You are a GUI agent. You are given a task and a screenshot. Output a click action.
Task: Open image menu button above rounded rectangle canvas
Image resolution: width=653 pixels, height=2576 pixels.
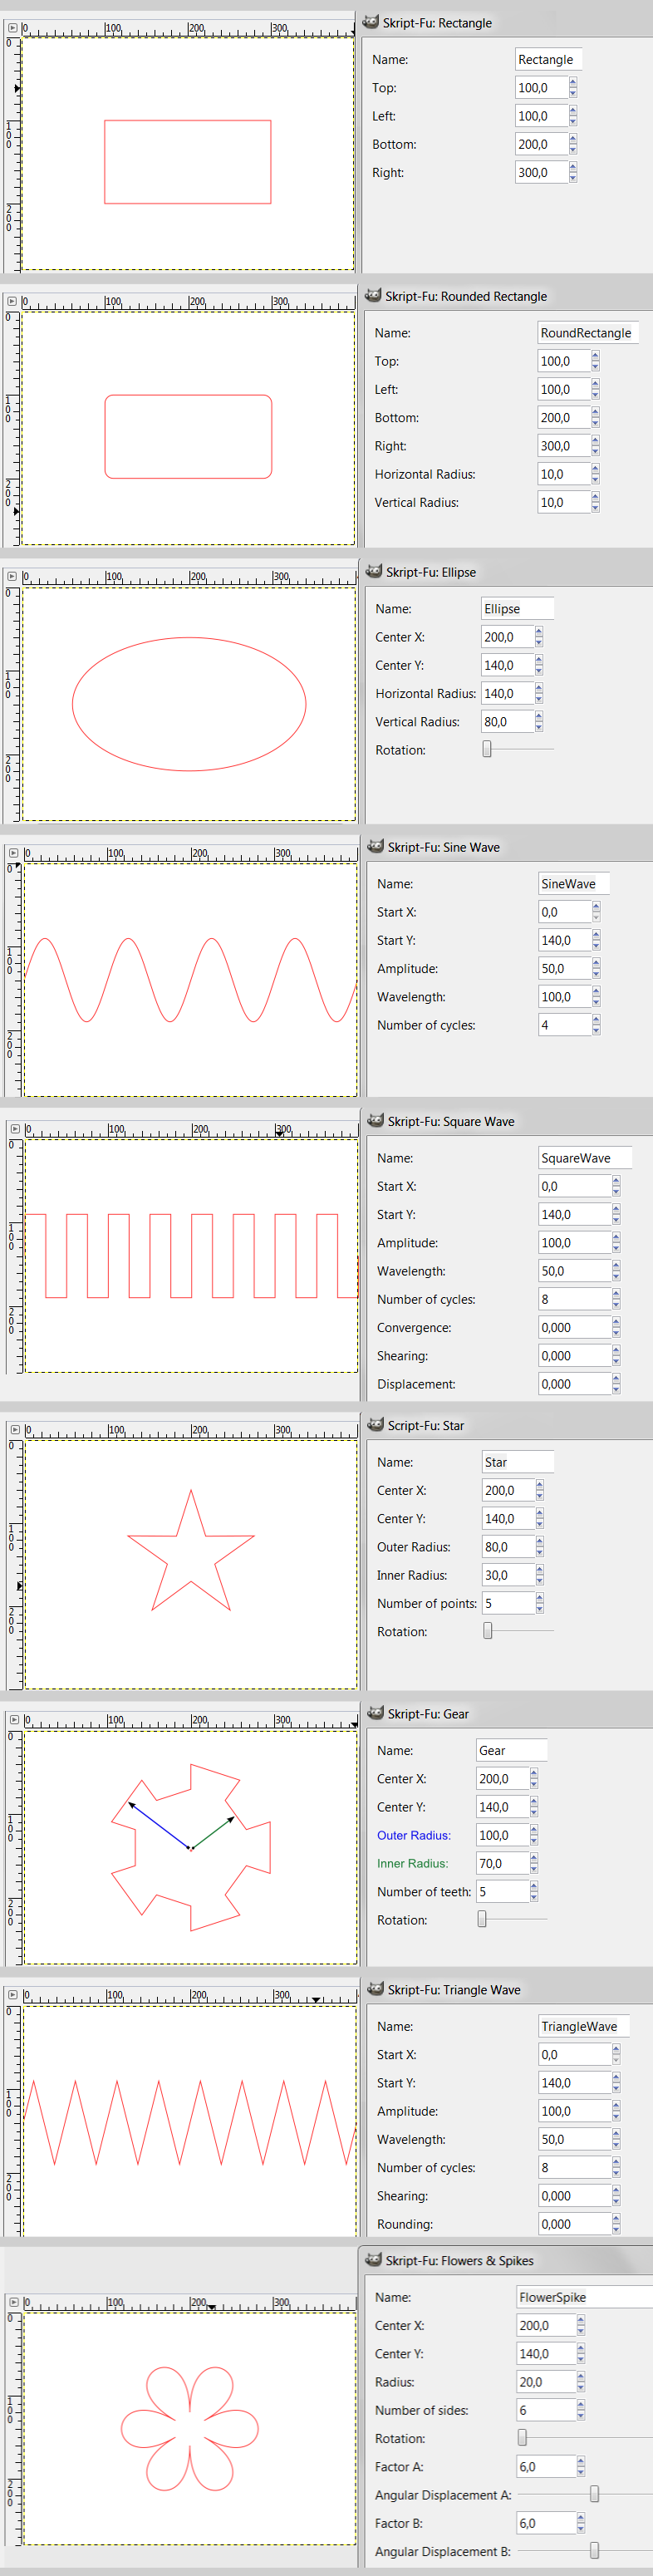point(12,301)
